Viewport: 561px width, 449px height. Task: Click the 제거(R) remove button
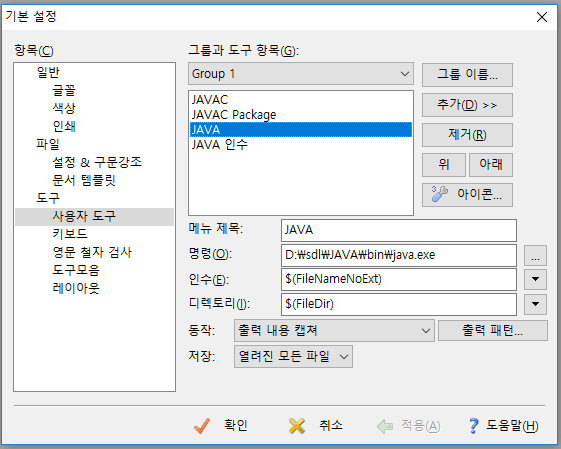[467, 135]
